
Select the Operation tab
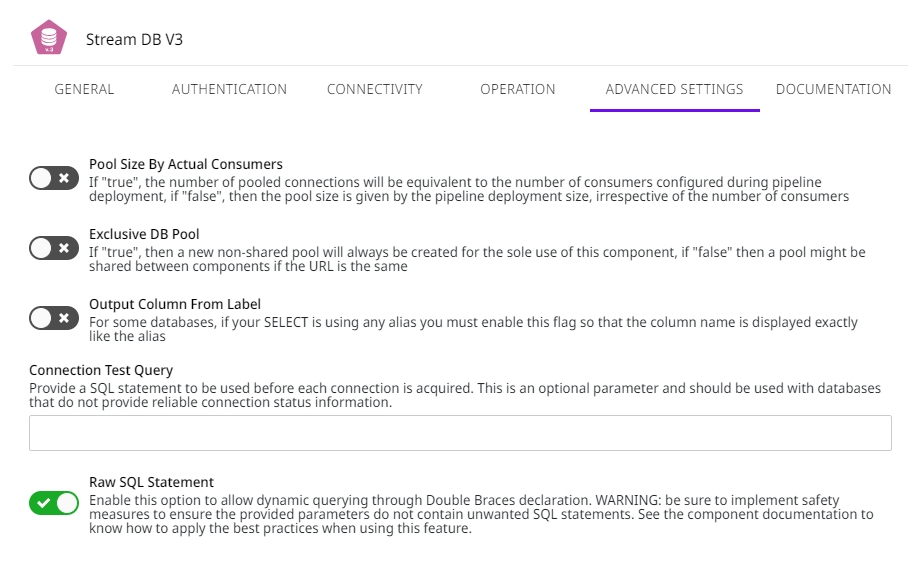pos(517,89)
